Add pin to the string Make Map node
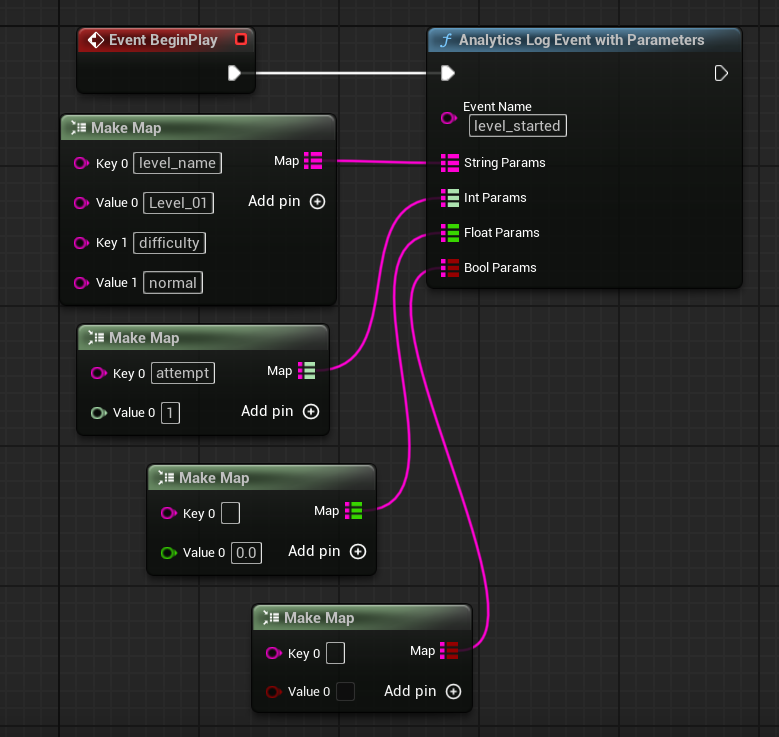Screen dimensions: 779x737 pos(317,201)
